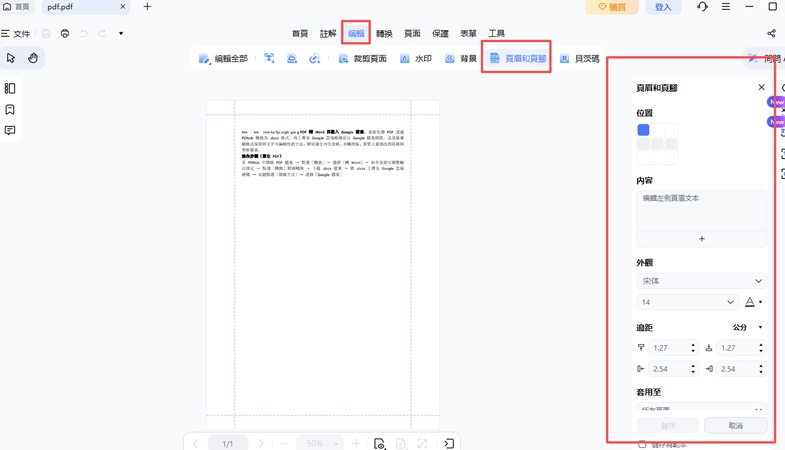This screenshot has width=785, height=450.
Task: Click the undo arrow icon
Action: (x=84, y=34)
